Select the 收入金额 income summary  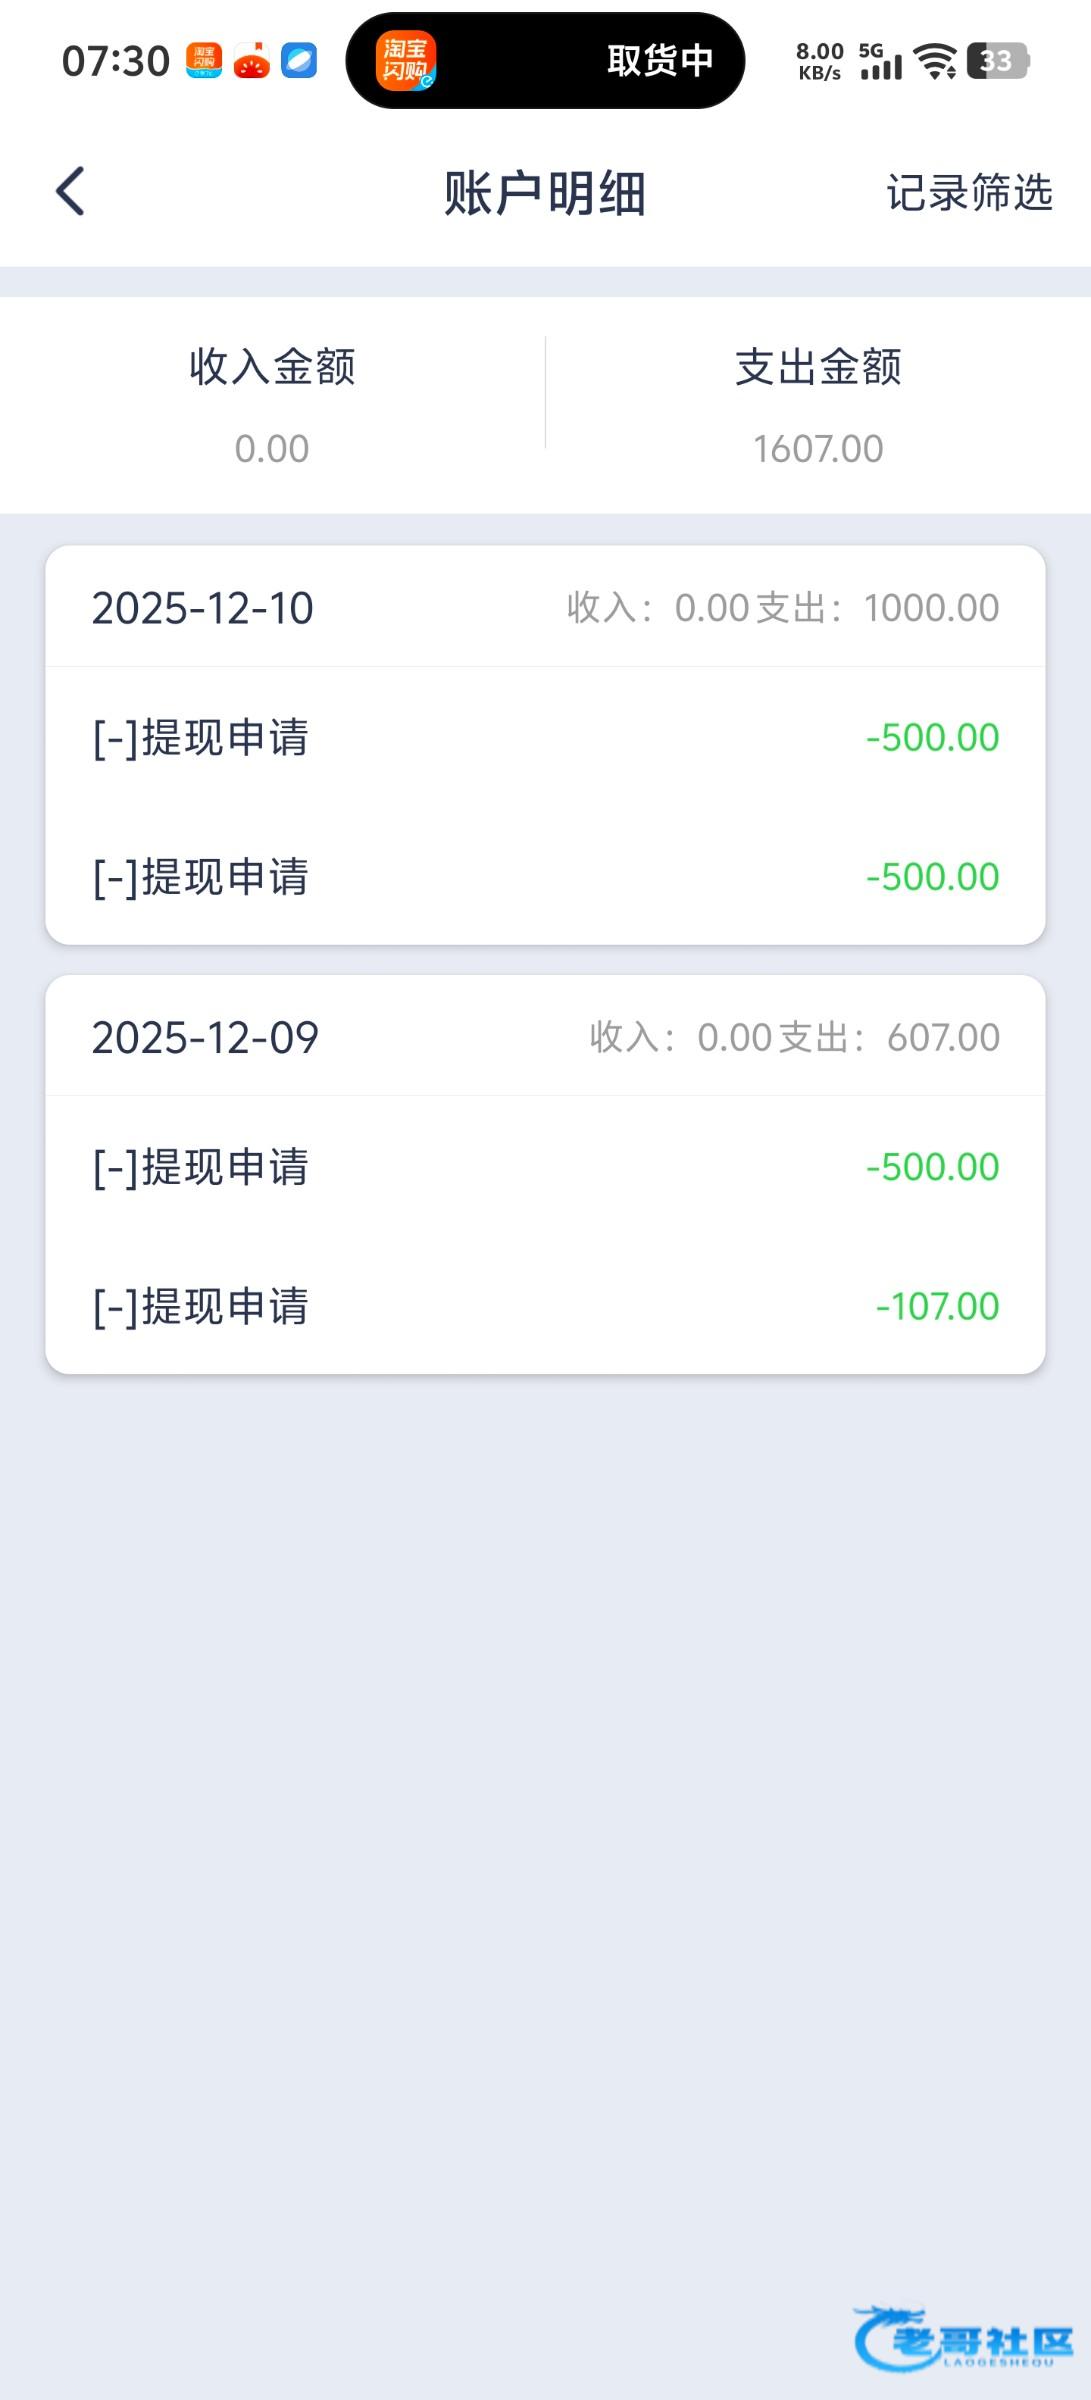tap(272, 404)
